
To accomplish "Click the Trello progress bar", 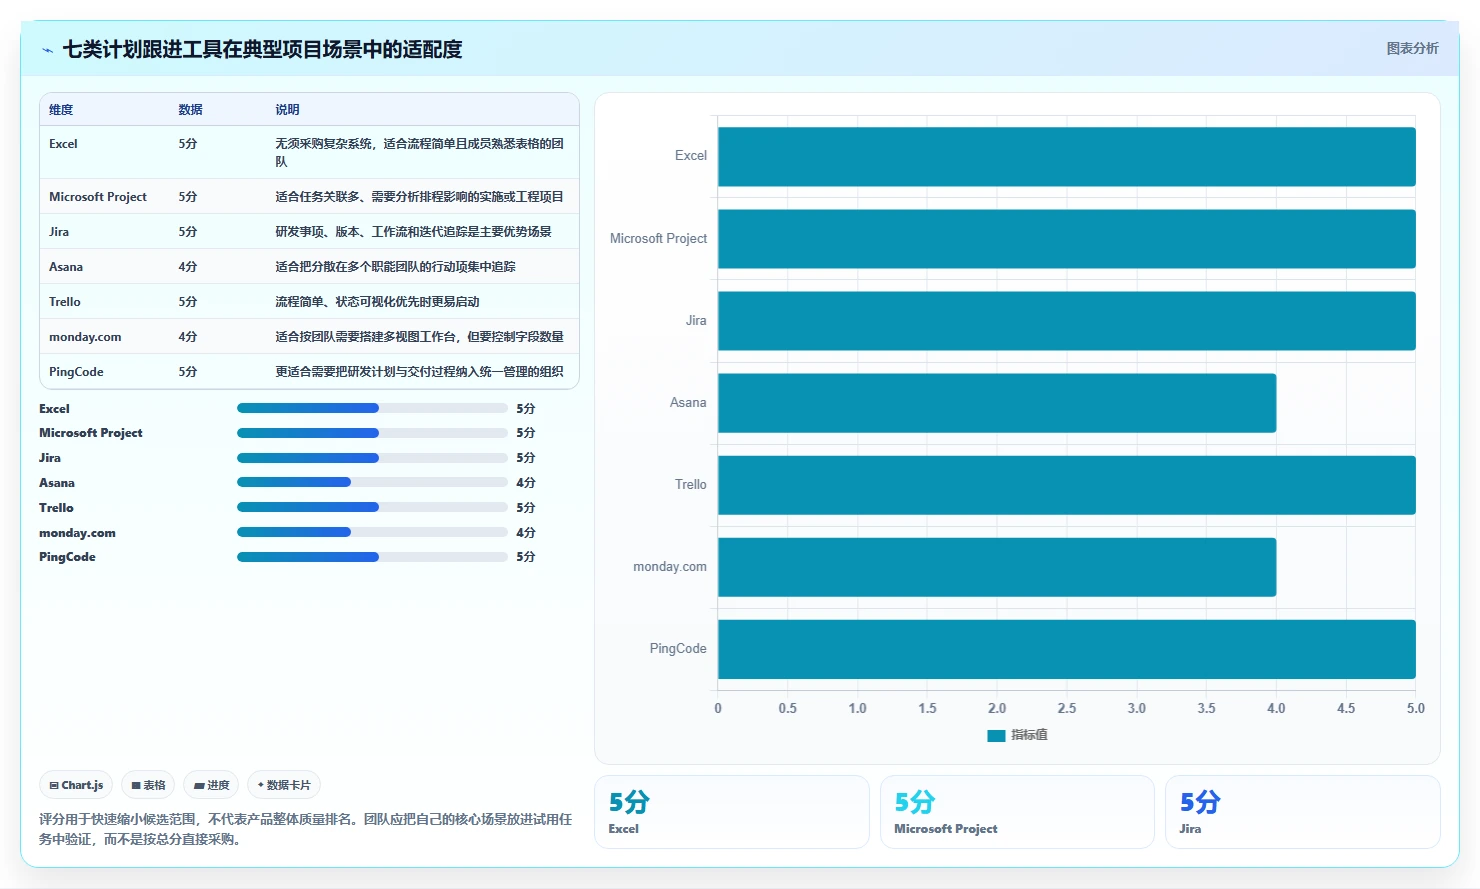I will [x=372, y=507].
